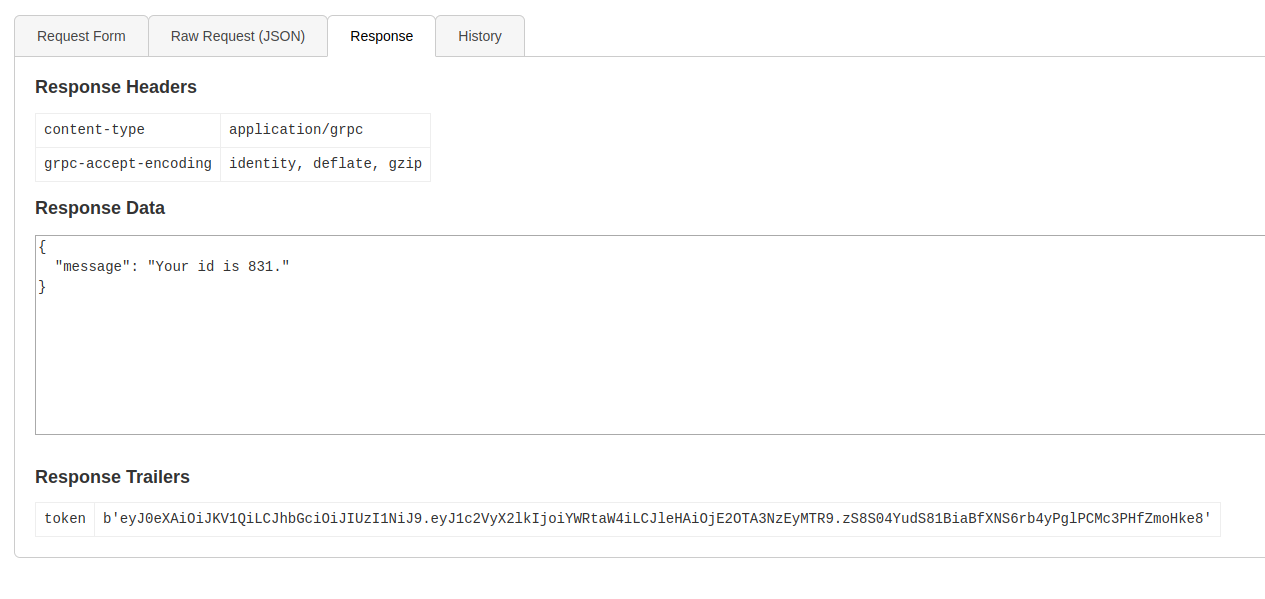The height and width of the screenshot is (599, 1265).
Task: Click the Response Data heading
Action: (100, 208)
